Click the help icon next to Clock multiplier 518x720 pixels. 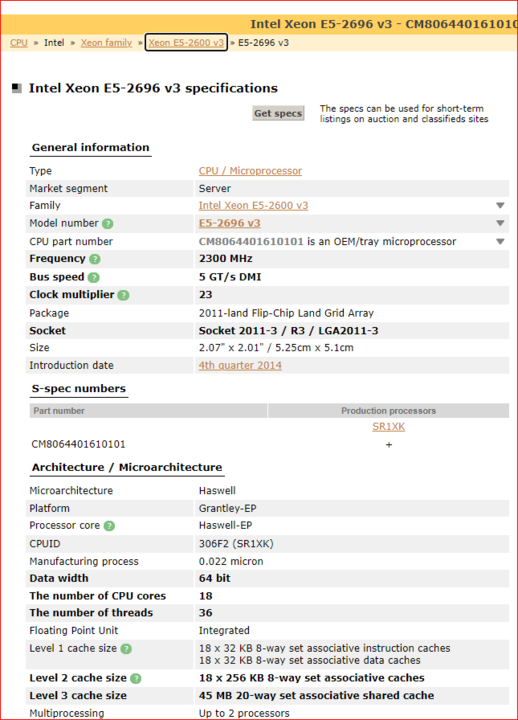pyautogui.click(x=123, y=295)
